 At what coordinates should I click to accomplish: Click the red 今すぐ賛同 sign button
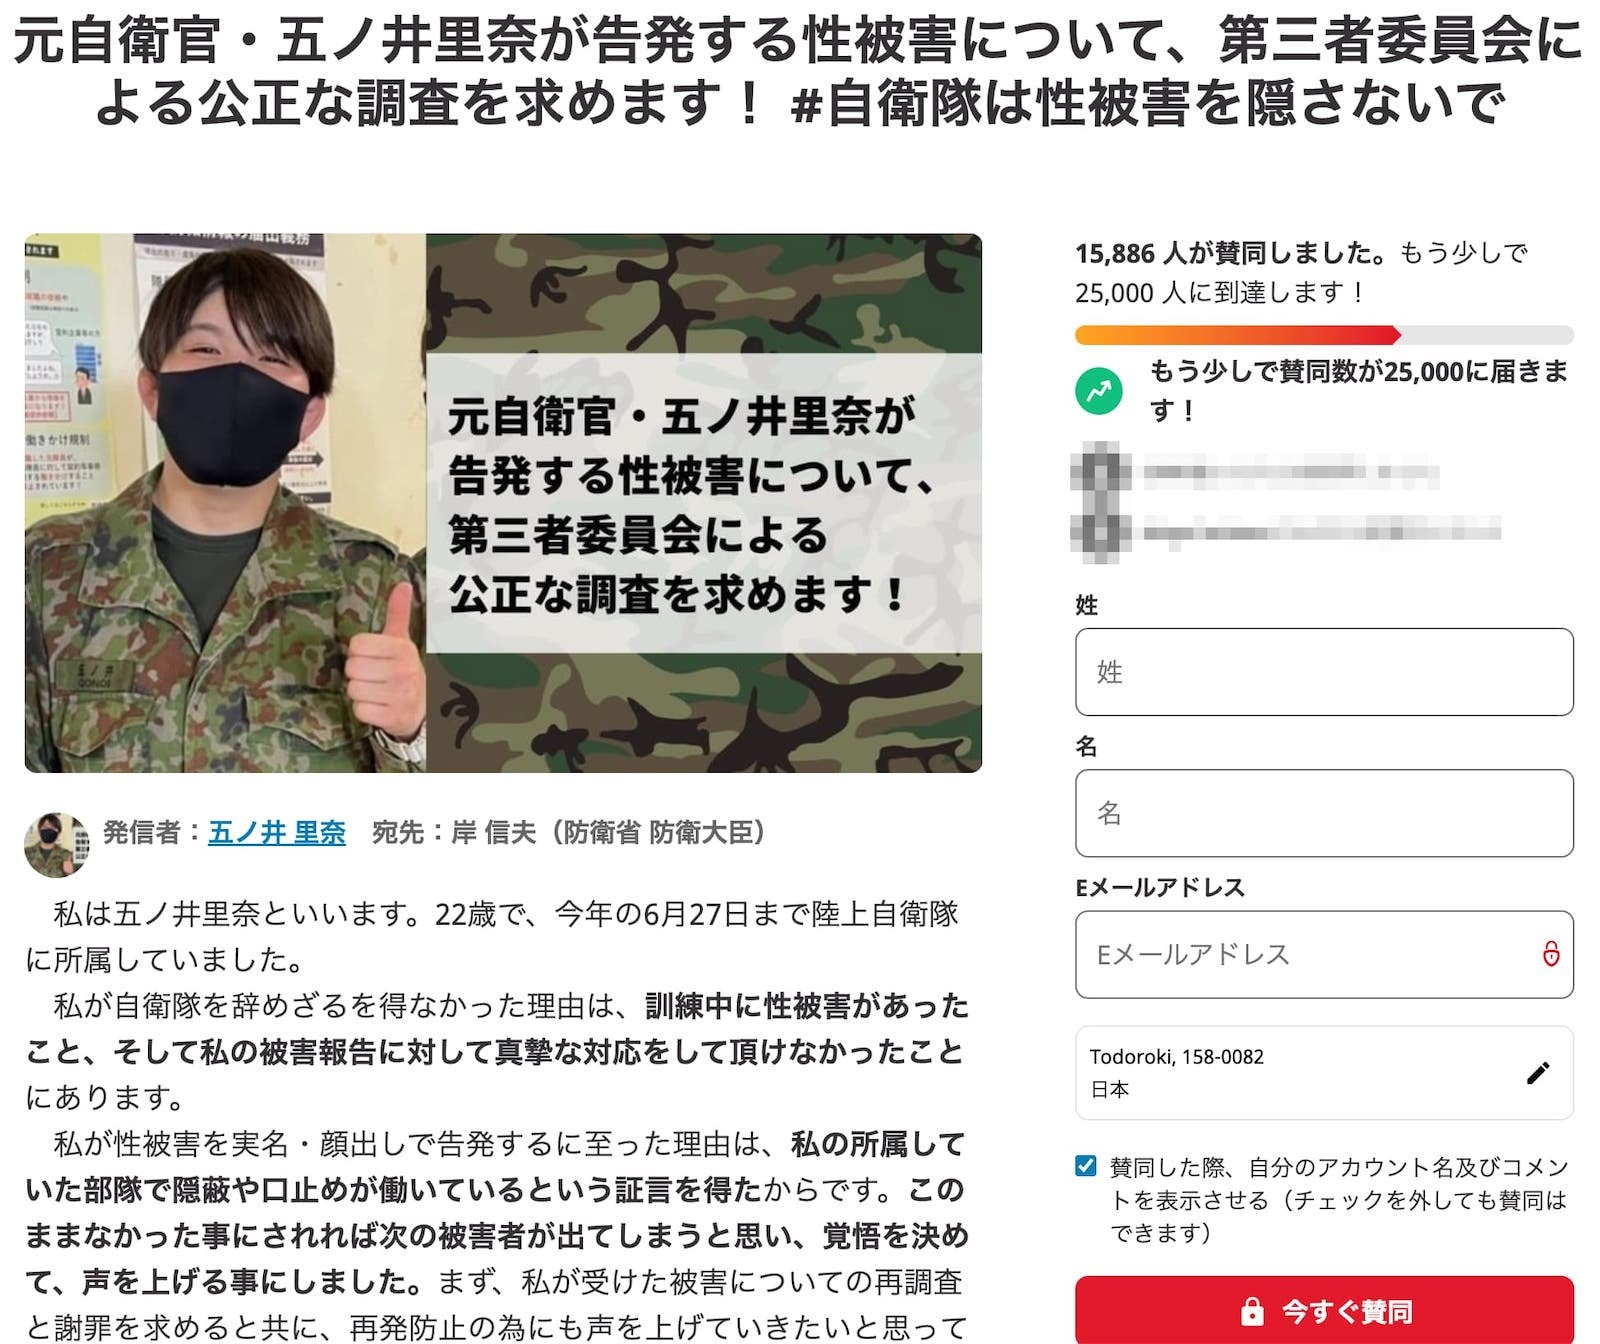1324,1310
